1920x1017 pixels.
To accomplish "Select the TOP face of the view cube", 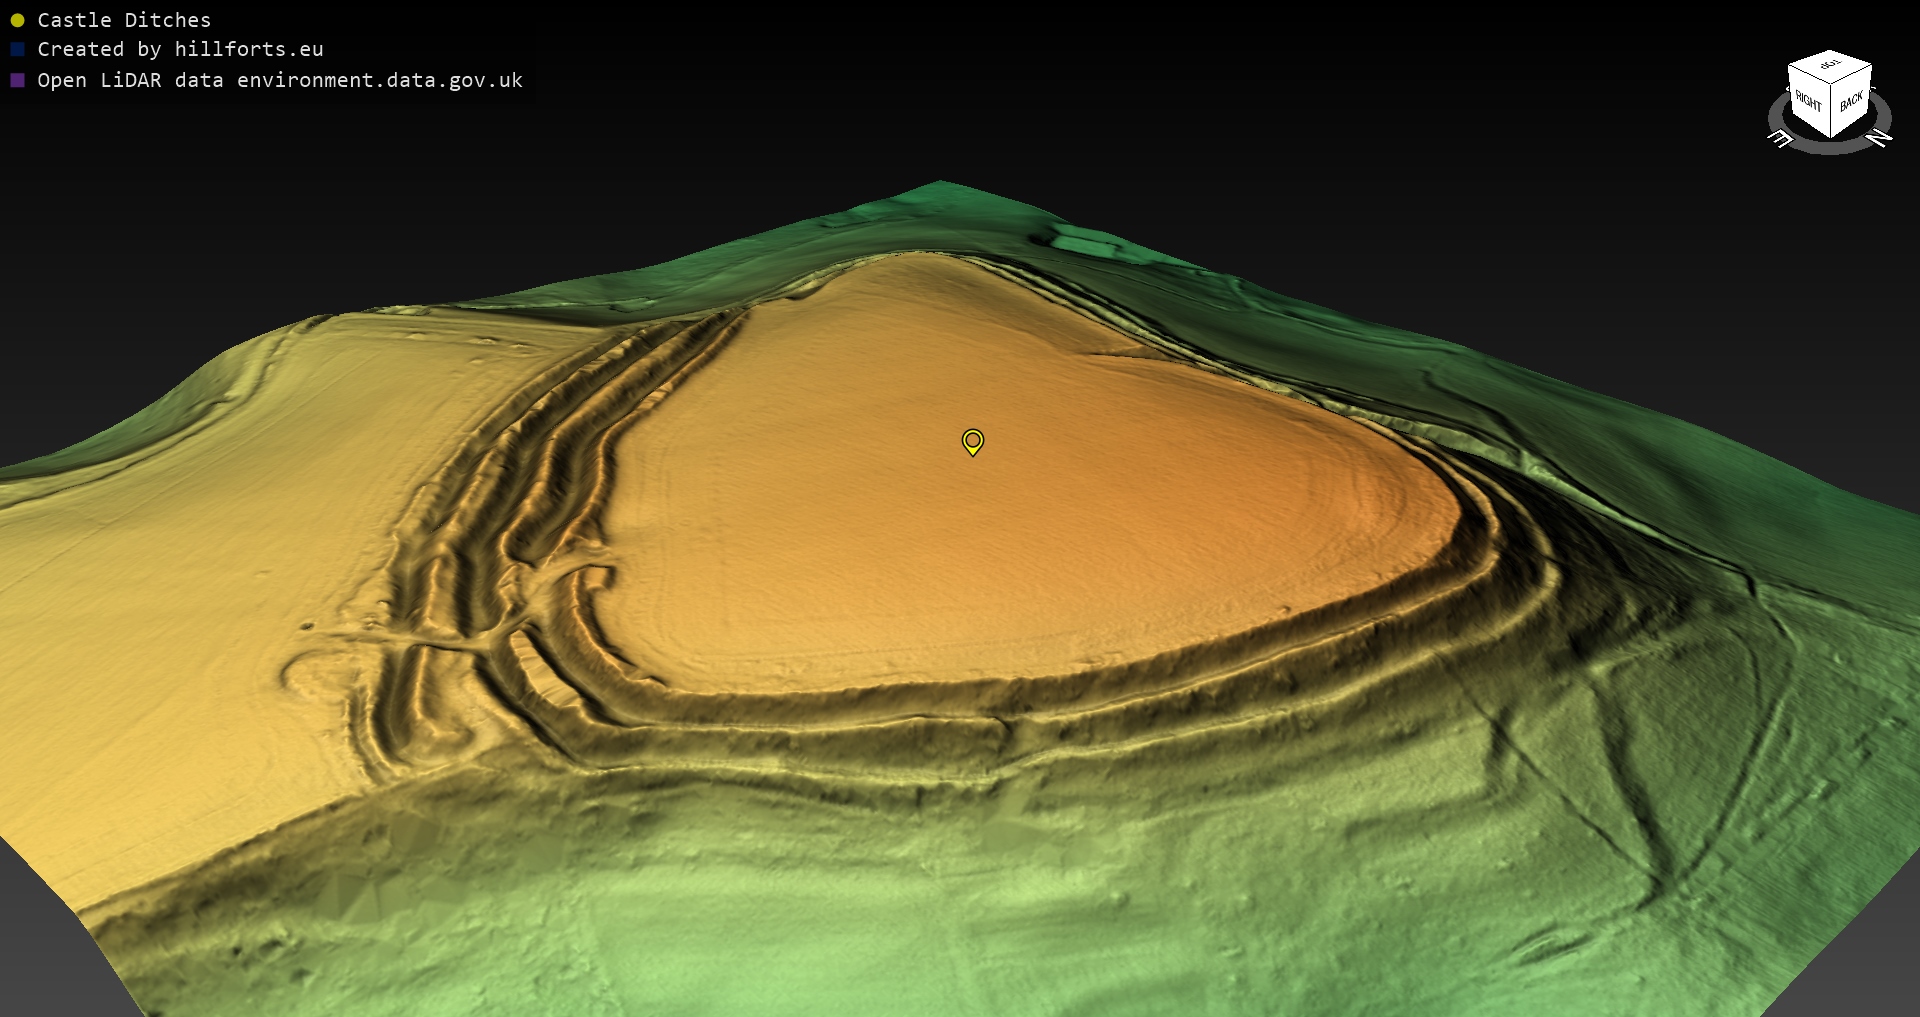I will click(1830, 67).
